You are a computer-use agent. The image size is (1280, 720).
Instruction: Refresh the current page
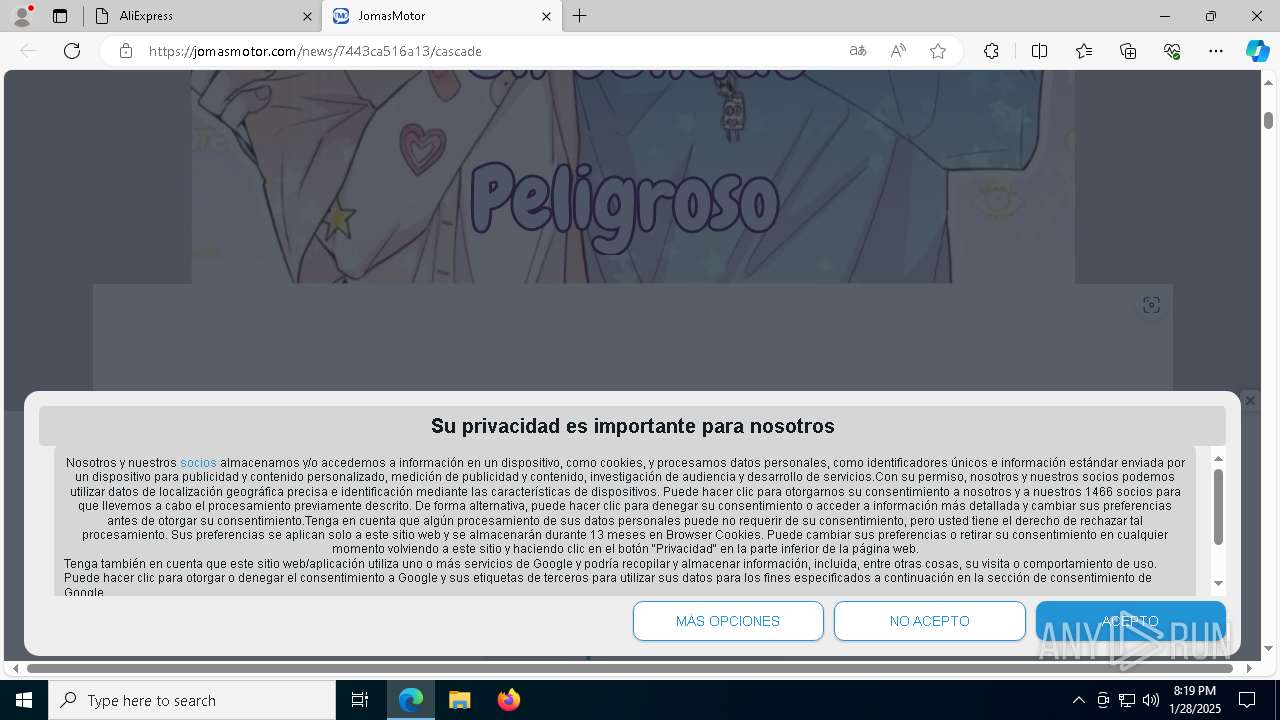[x=72, y=51]
